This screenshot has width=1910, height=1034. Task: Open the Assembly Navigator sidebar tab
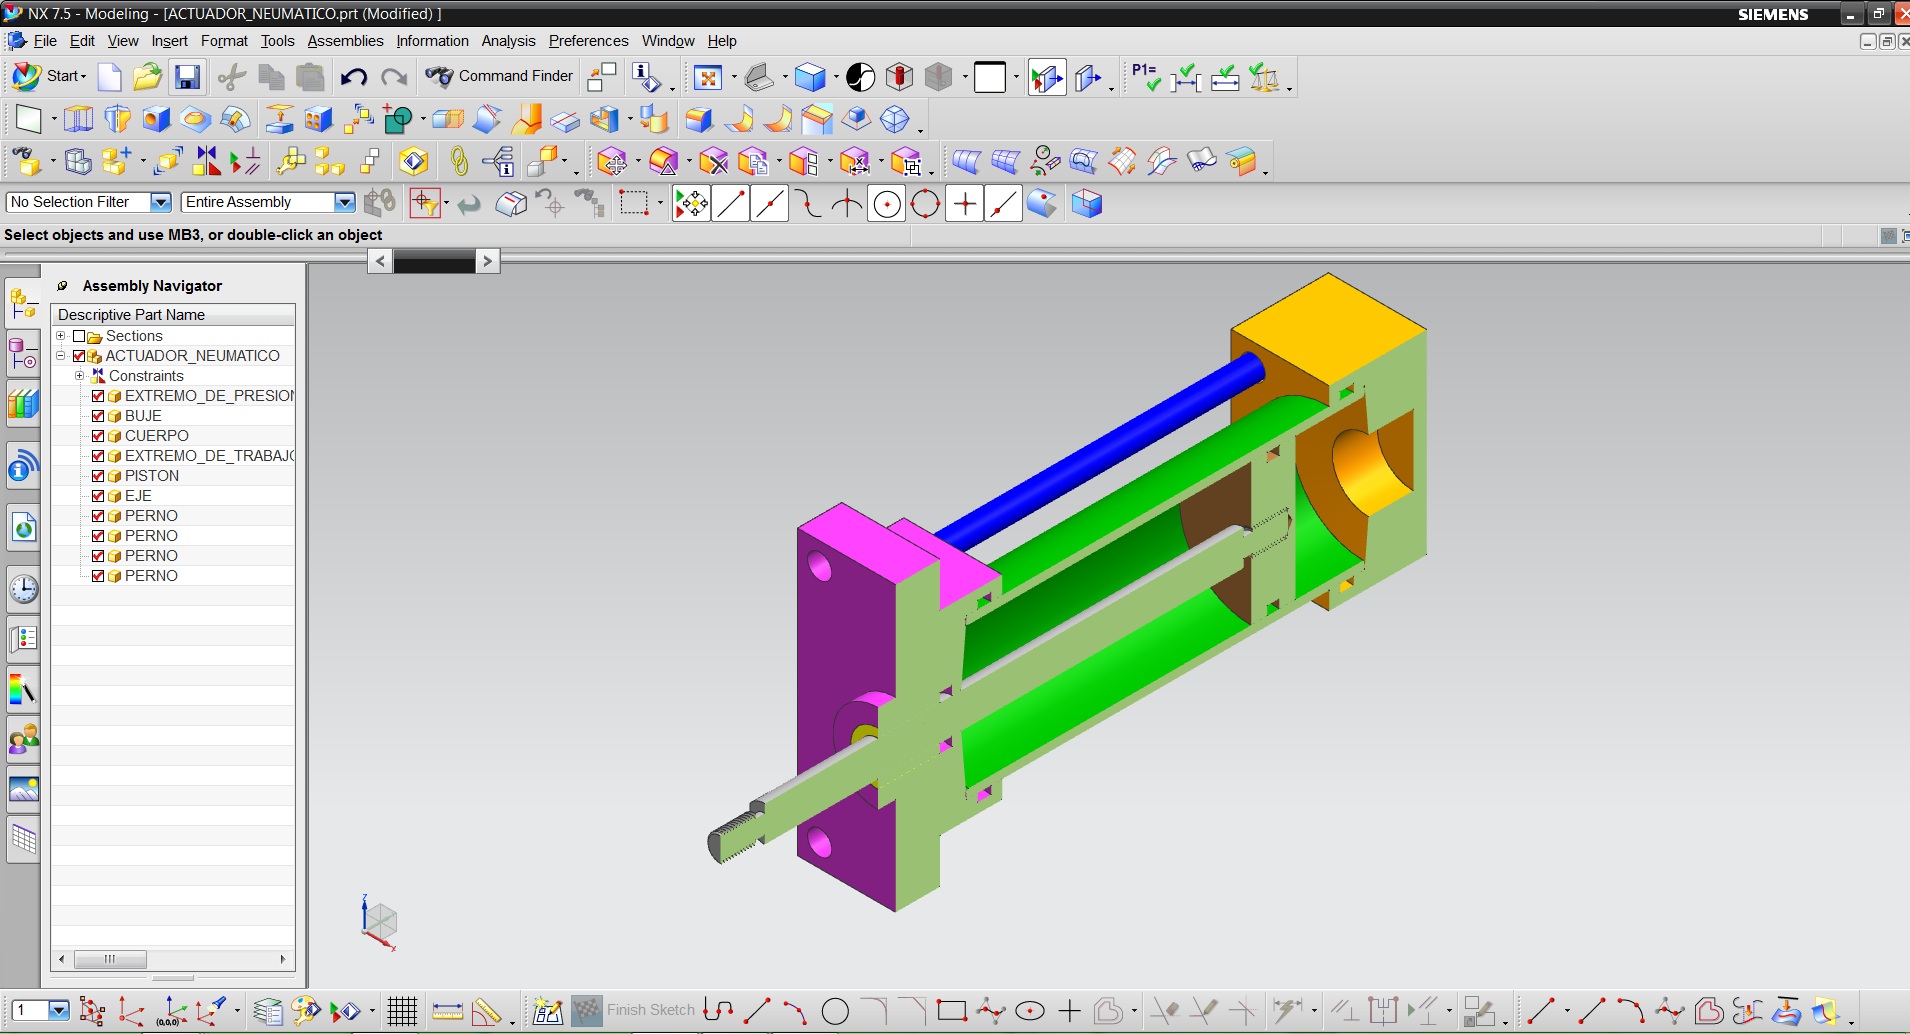24,303
